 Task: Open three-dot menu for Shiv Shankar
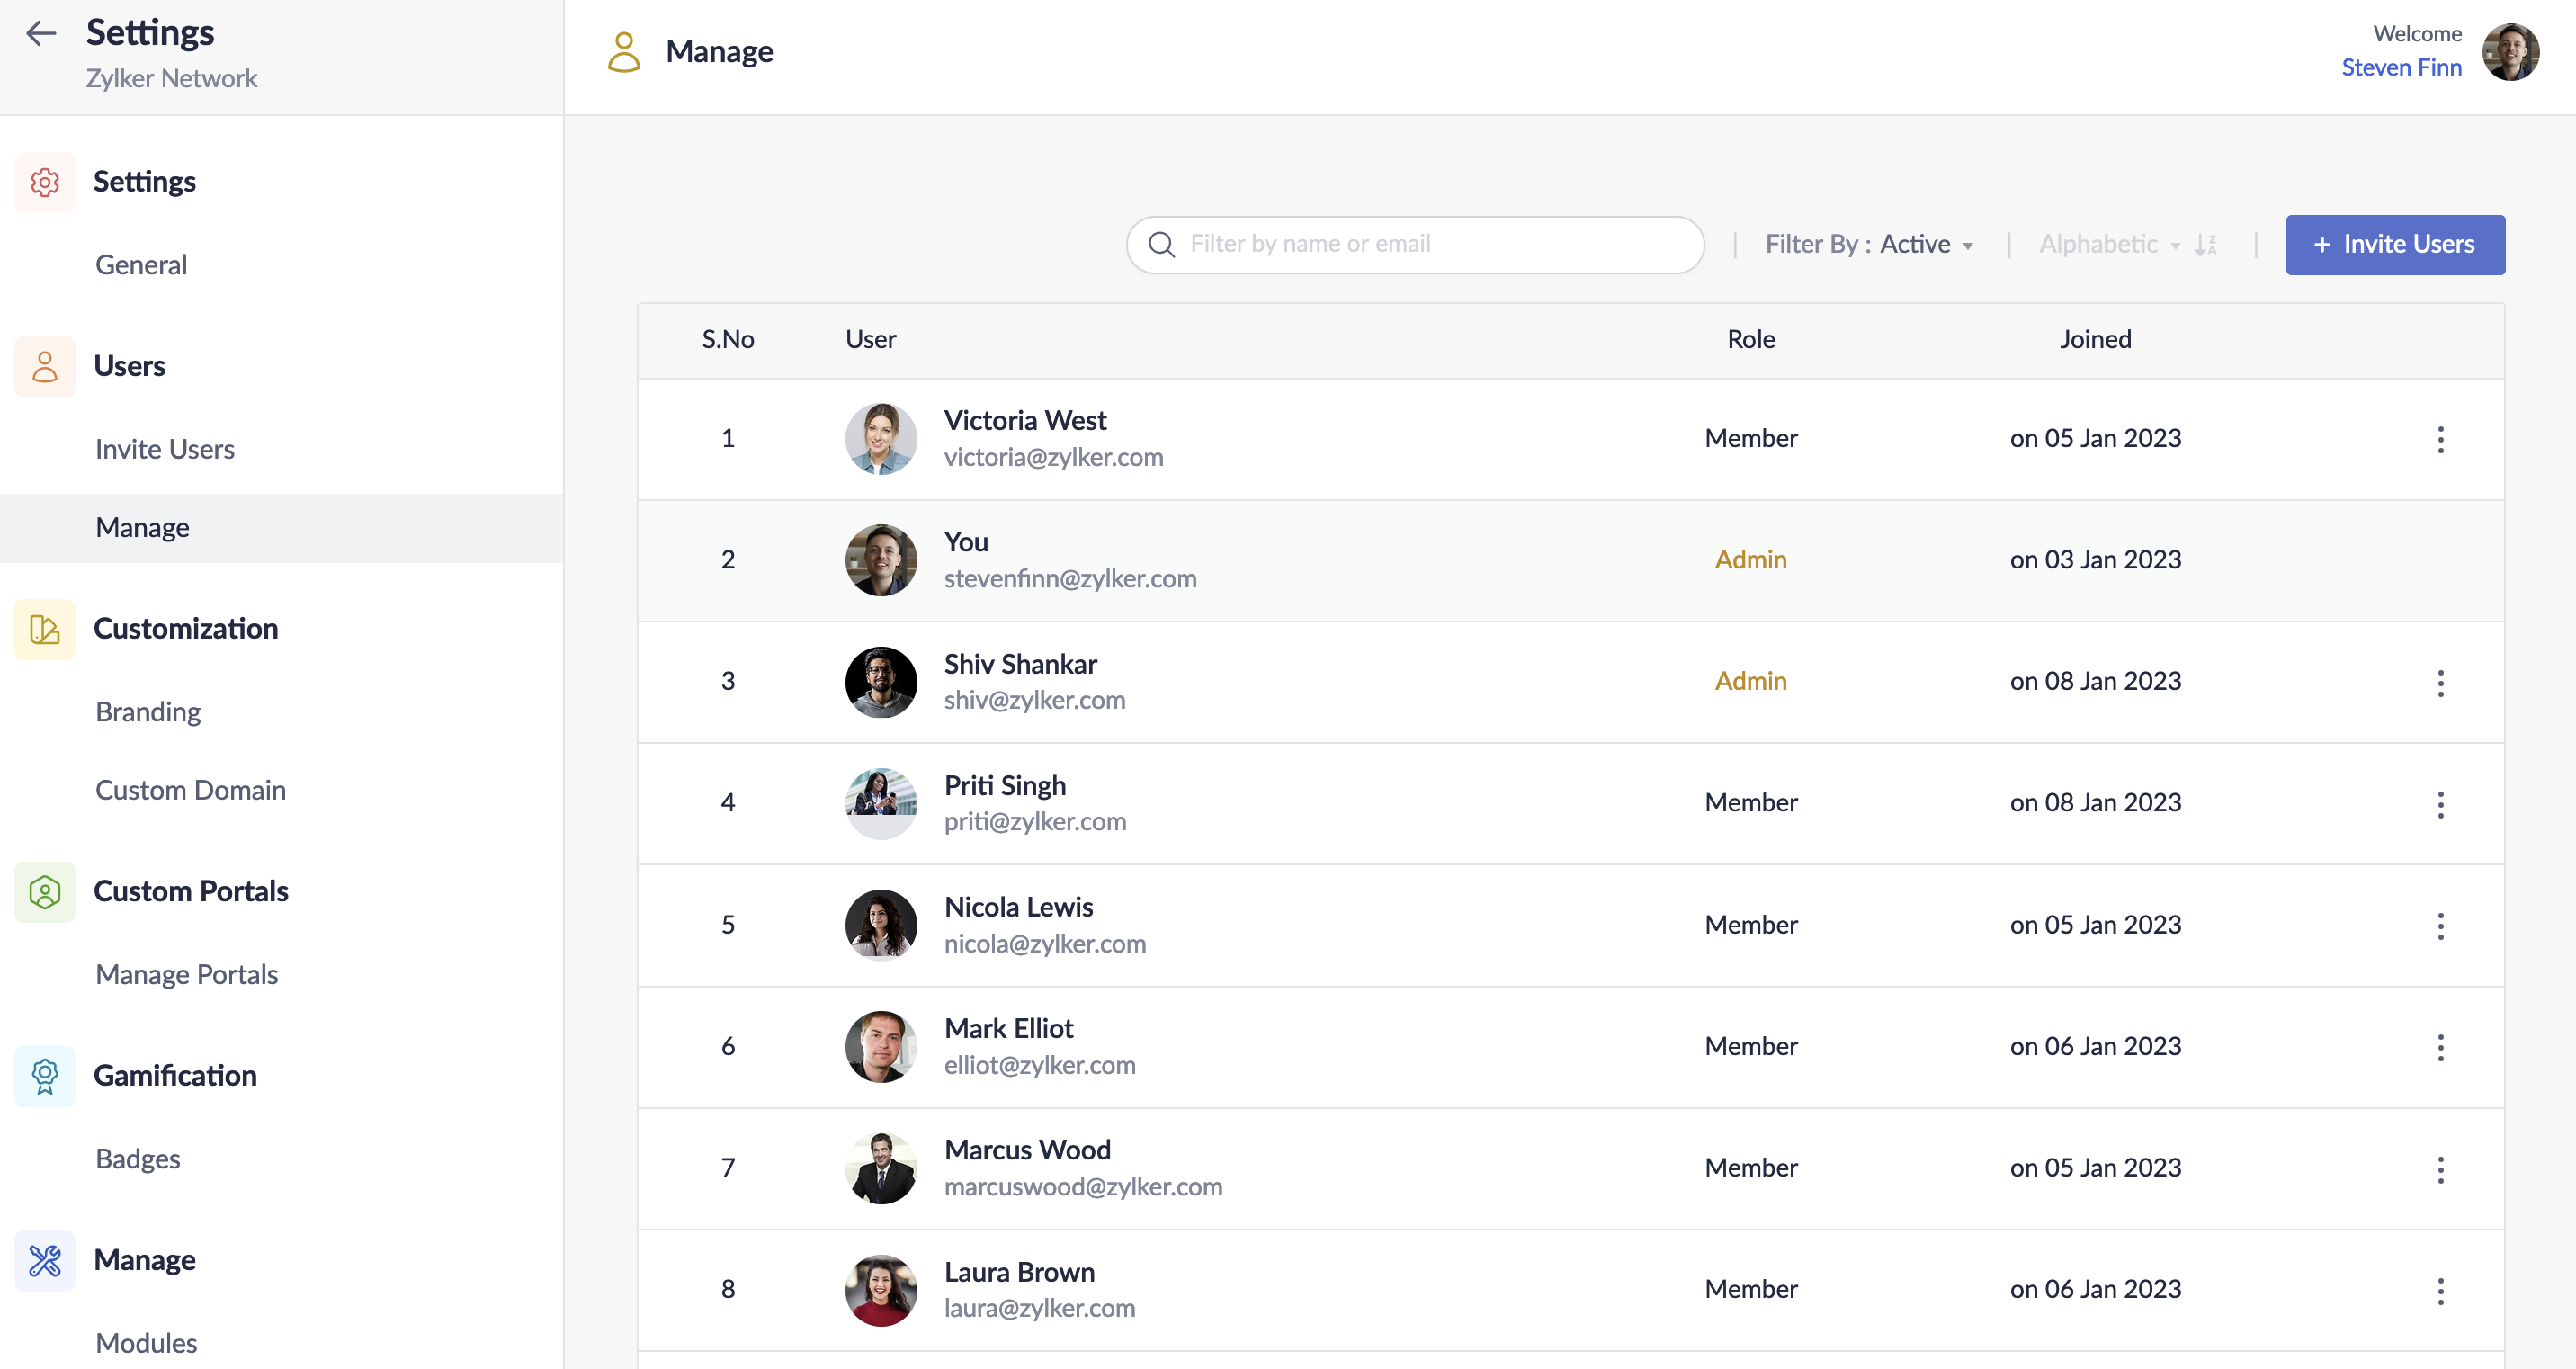(2440, 683)
